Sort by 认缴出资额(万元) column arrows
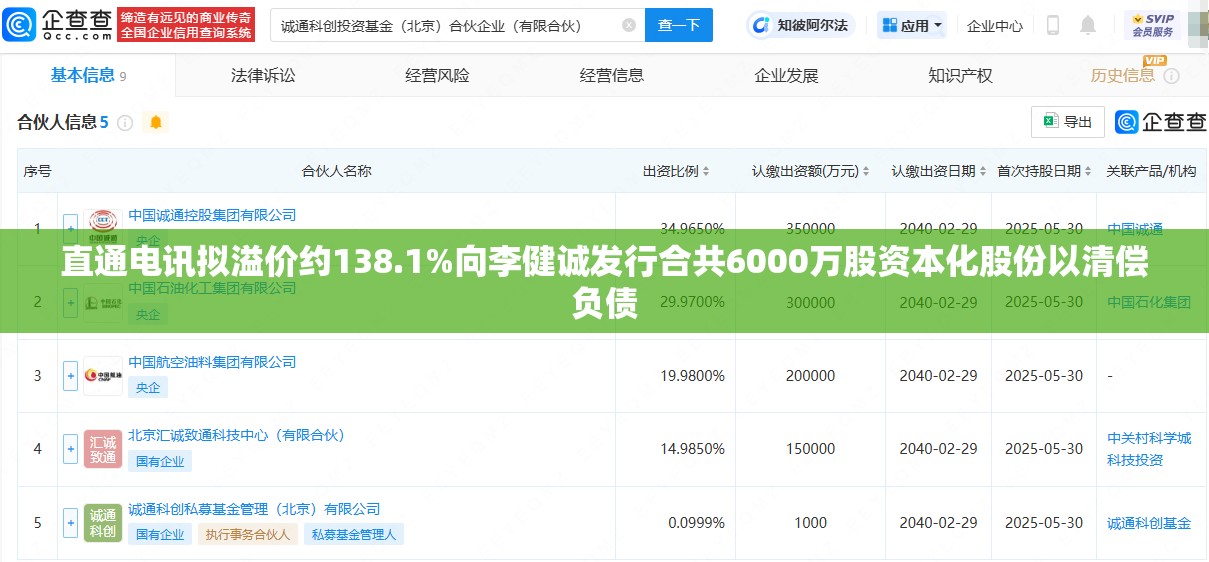 [866, 172]
